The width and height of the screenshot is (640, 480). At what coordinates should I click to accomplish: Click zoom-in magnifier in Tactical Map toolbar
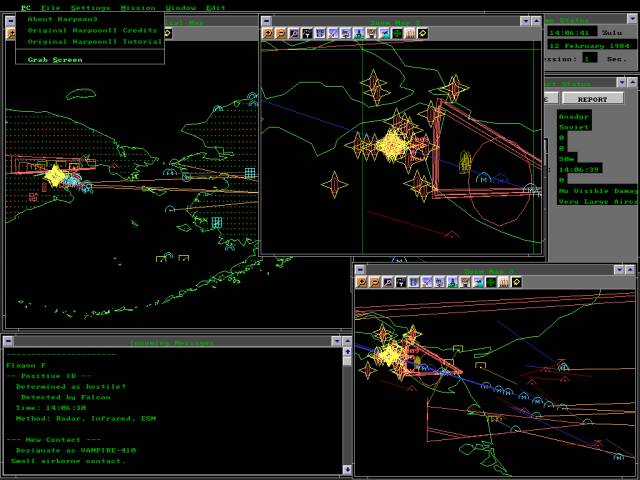pyautogui.click(x=11, y=33)
